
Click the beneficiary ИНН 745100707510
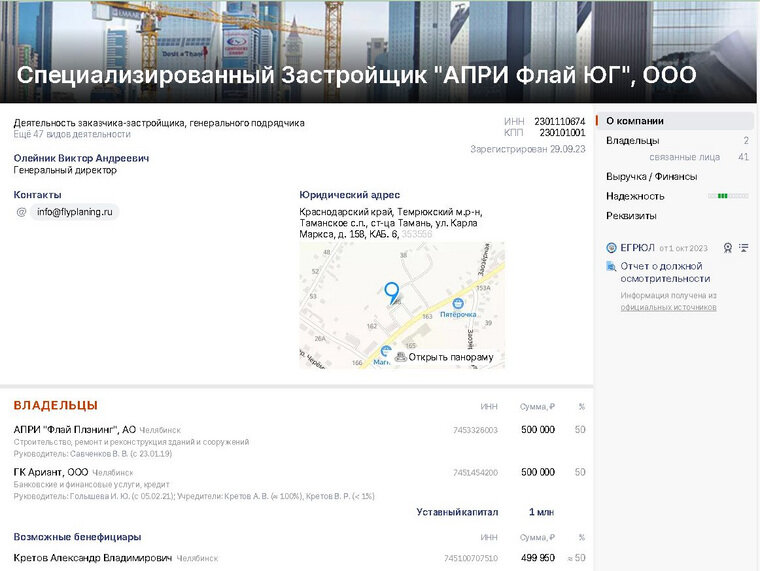471,558
